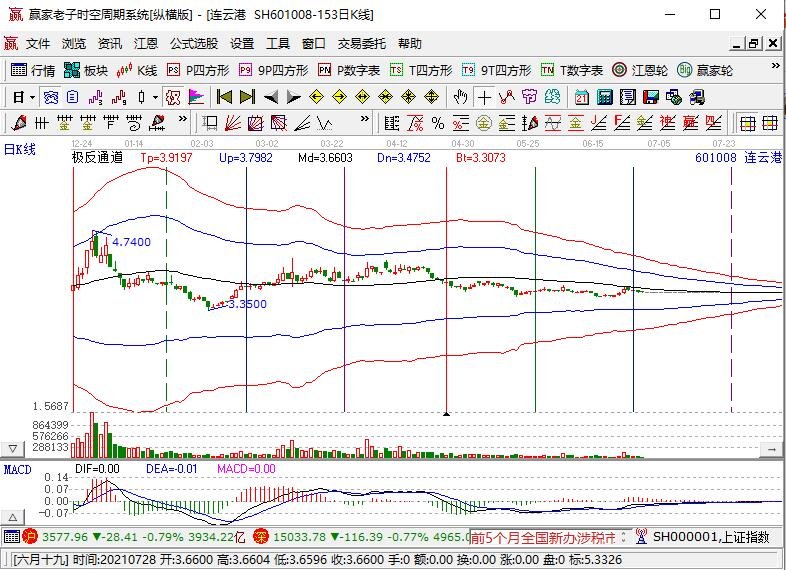Open the 江恩 menu
The height and width of the screenshot is (570, 786).
tap(146, 44)
